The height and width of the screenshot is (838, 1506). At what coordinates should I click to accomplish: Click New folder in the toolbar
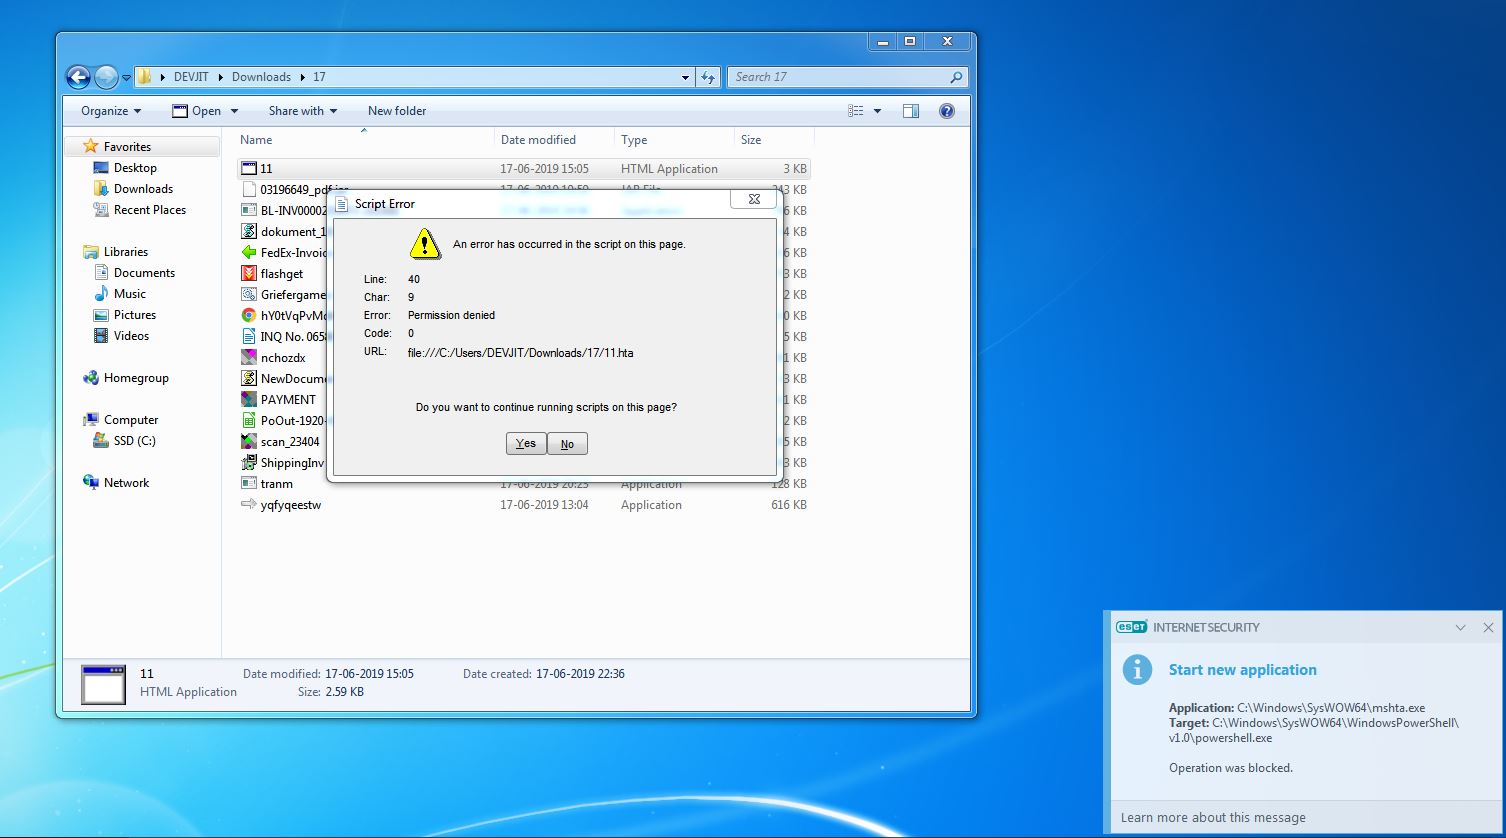point(397,111)
